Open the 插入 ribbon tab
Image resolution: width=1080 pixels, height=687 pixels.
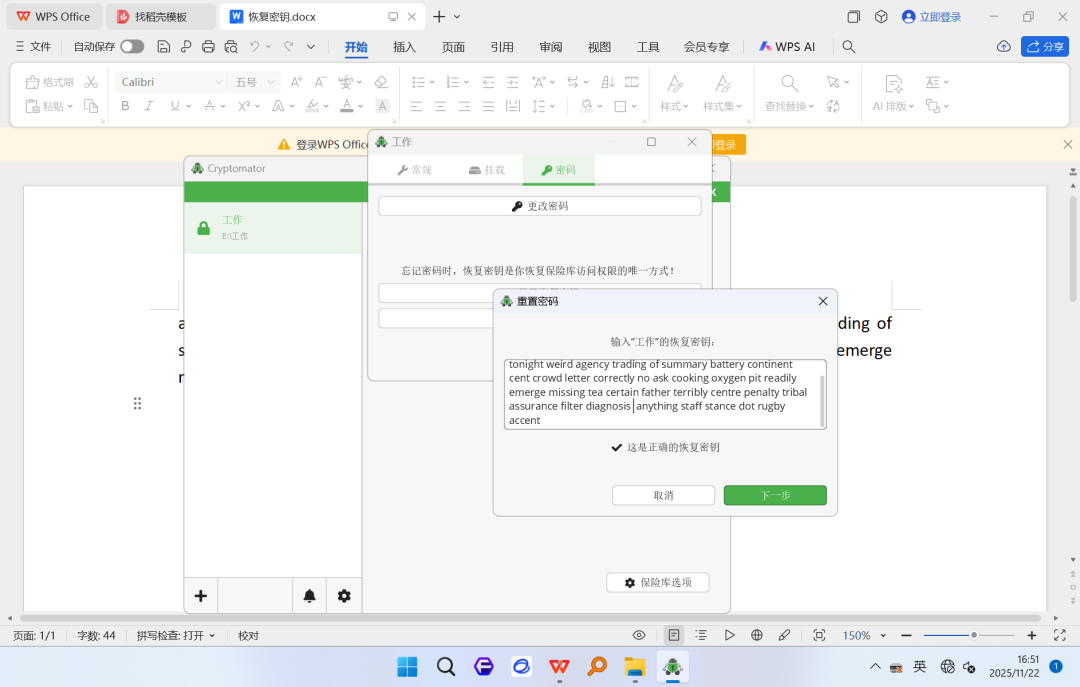click(404, 47)
